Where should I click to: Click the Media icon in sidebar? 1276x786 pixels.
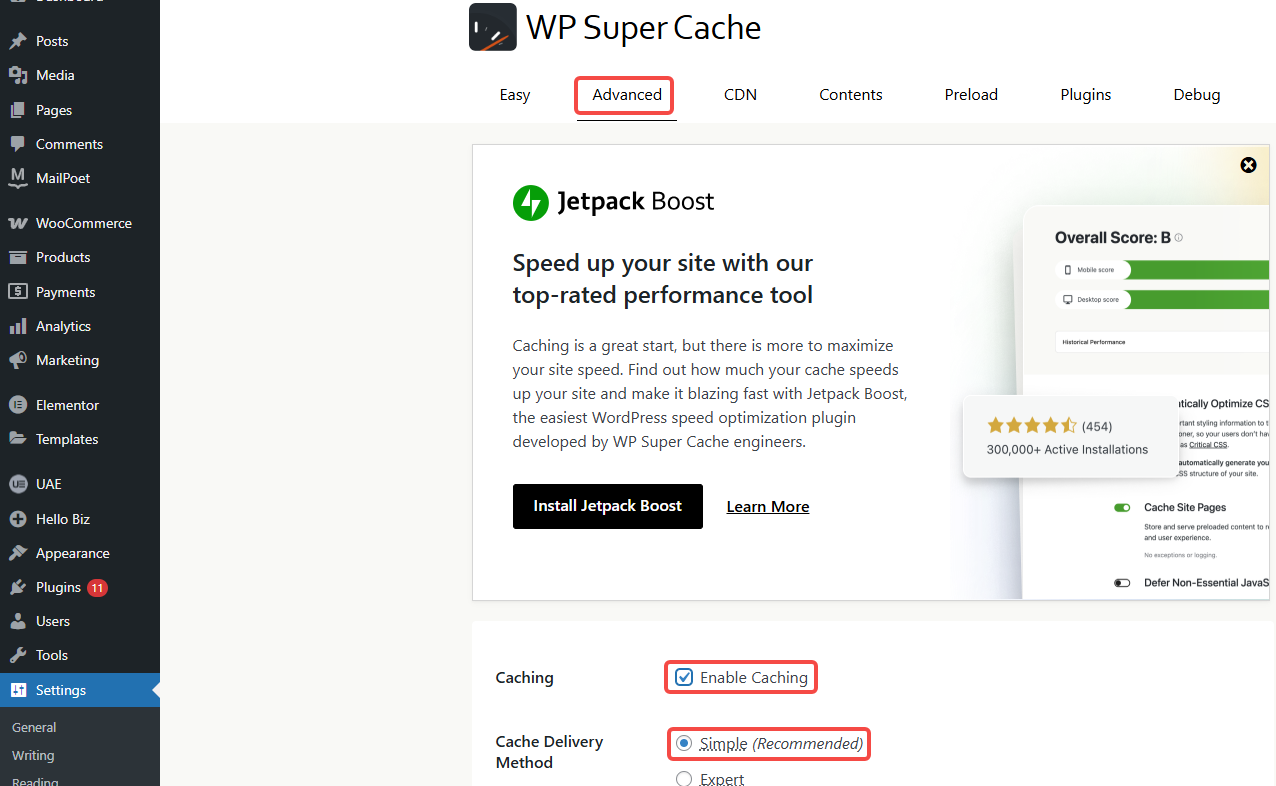17,75
